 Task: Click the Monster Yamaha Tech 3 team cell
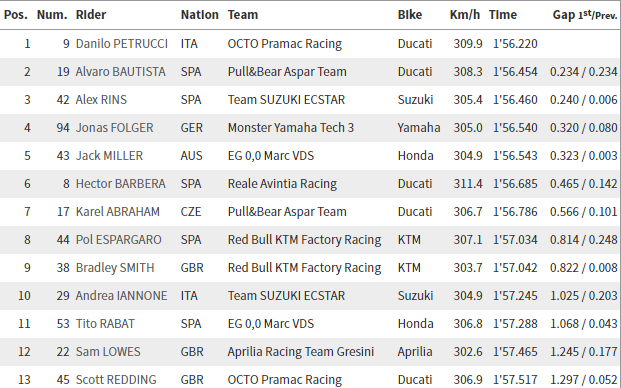tap(291, 128)
